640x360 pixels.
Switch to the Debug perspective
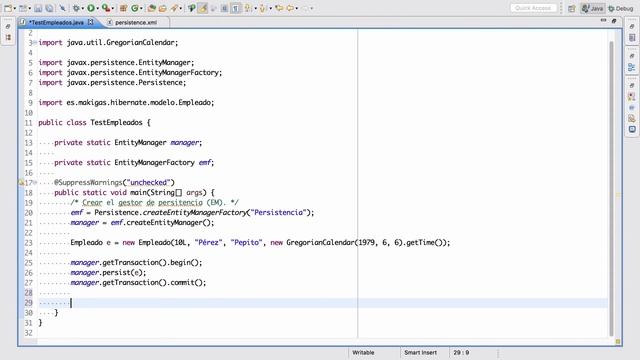pyautogui.click(x=621, y=8)
